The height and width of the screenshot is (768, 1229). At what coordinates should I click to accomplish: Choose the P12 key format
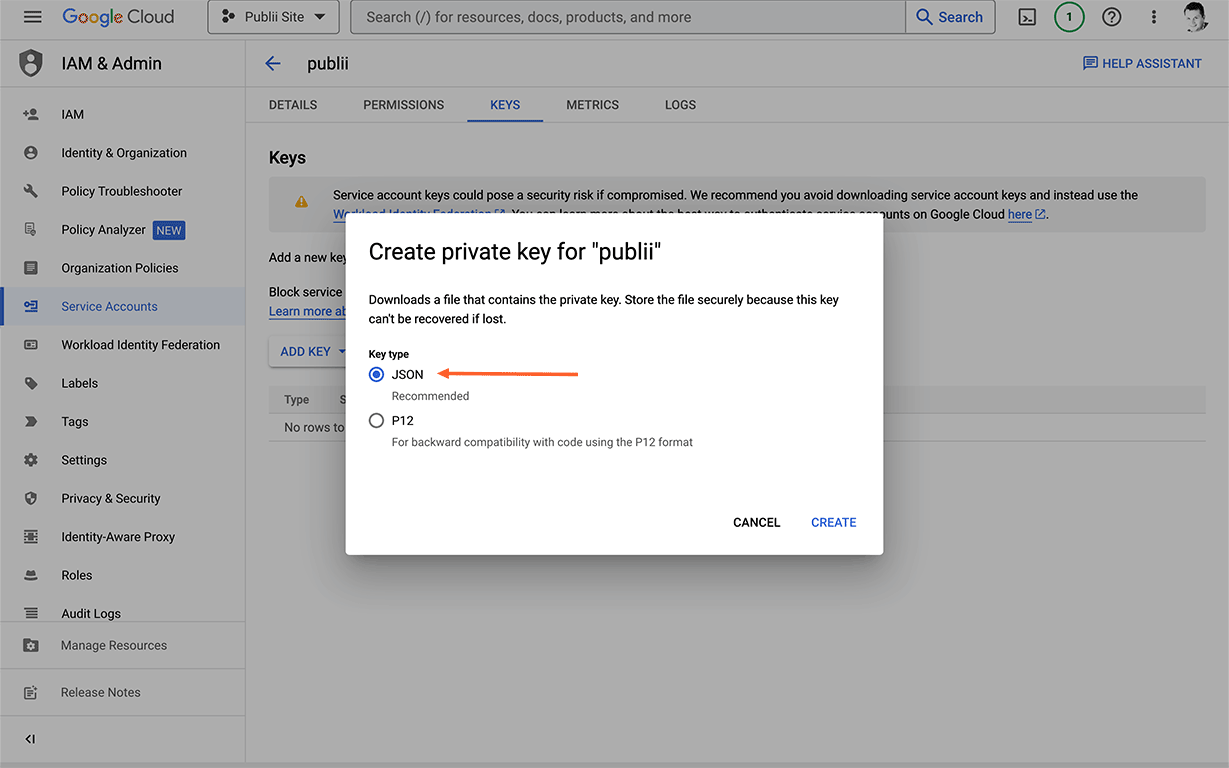[376, 420]
